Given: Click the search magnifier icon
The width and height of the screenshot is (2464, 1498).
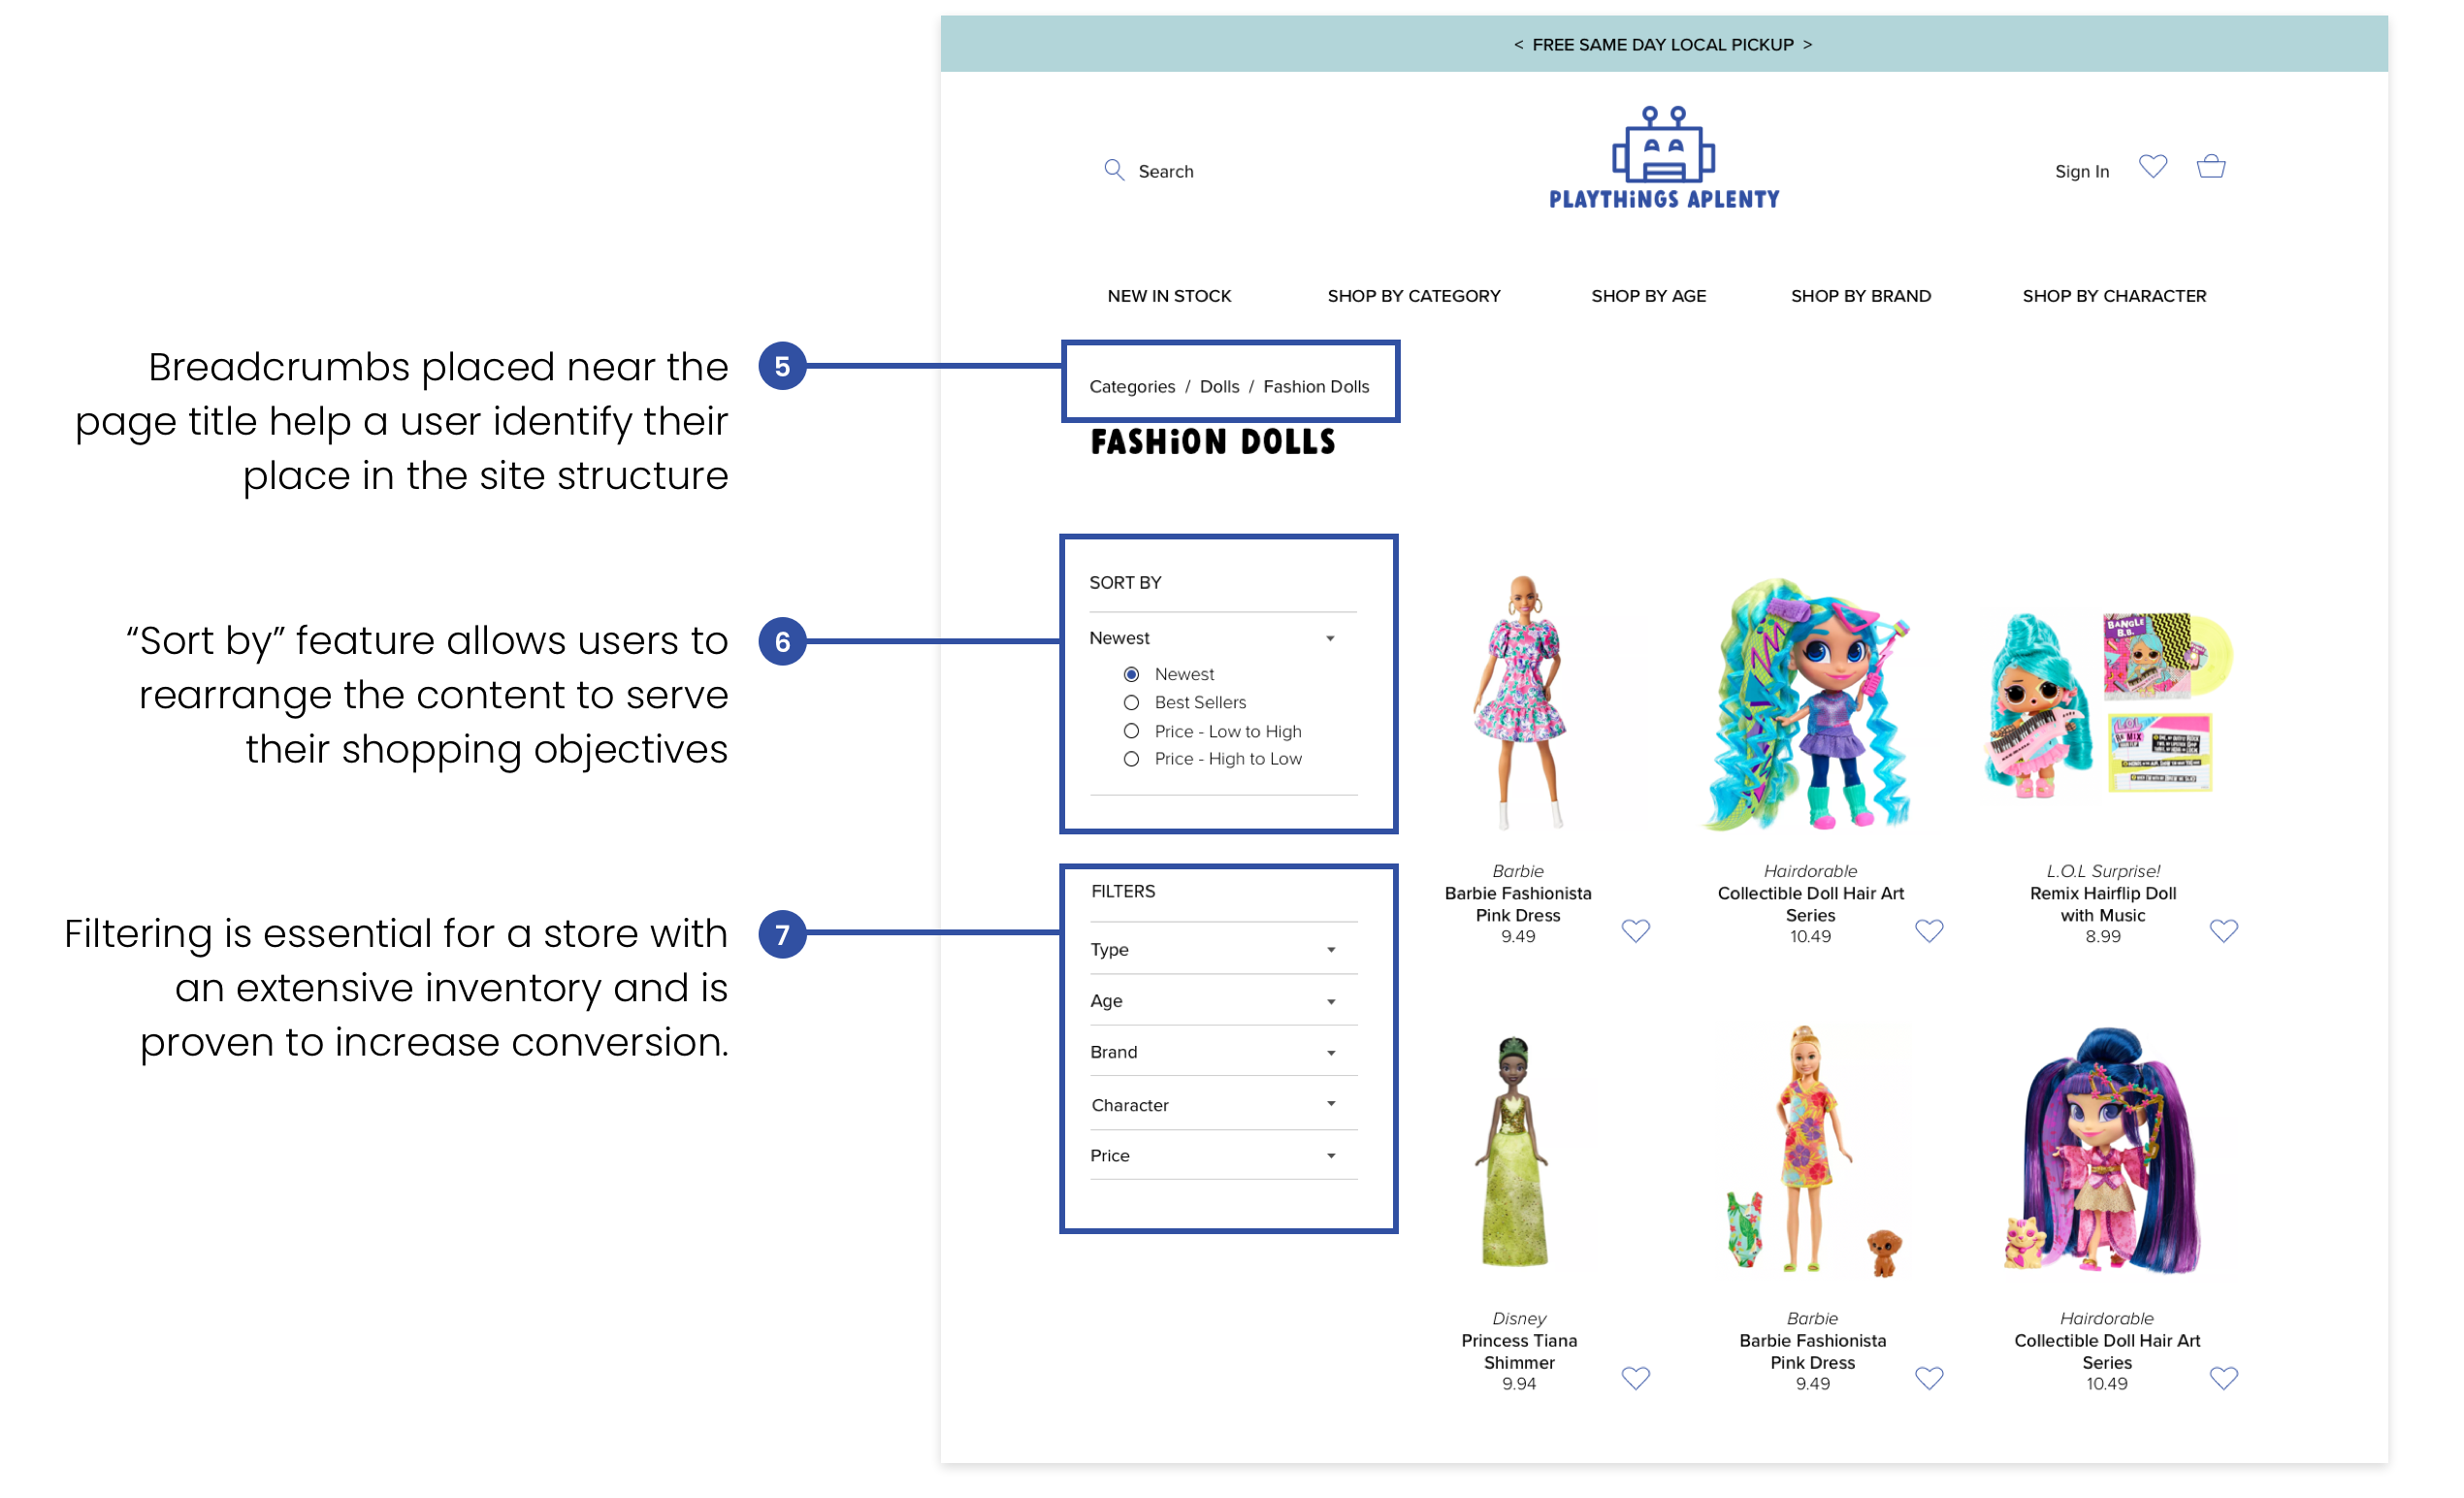Looking at the screenshot, I should click(x=1114, y=170).
